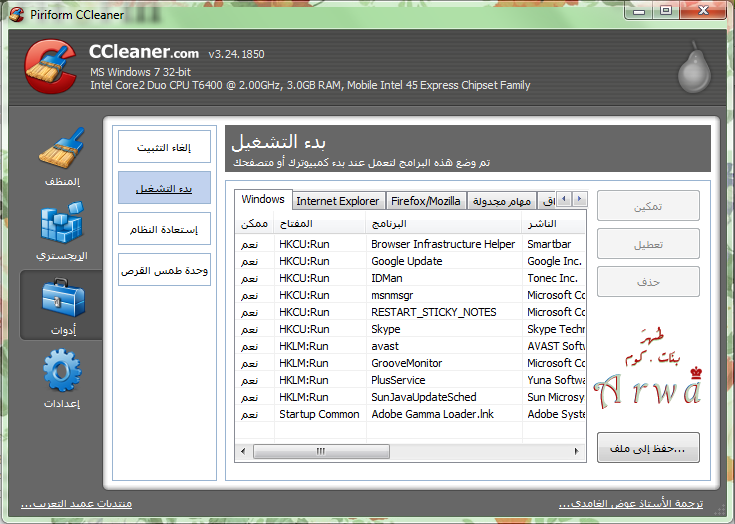Open the scheduled tasks (مهام مجدولة) tab
735x524 pixels.
click(502, 201)
